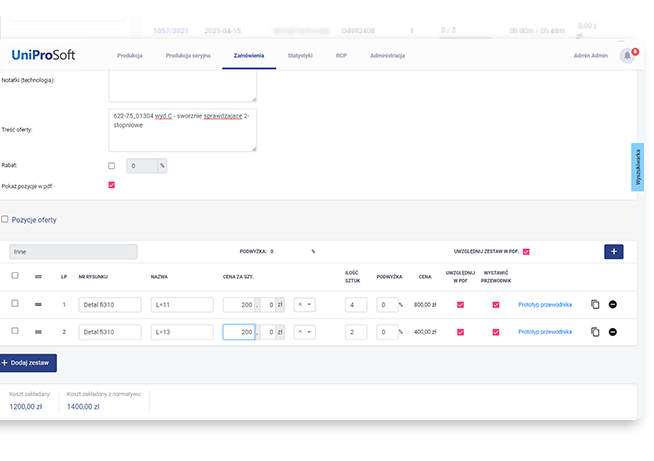Image resolution: width=654 pixels, height=461 pixels.
Task: Click the notification bell icon
Action: coord(627,56)
